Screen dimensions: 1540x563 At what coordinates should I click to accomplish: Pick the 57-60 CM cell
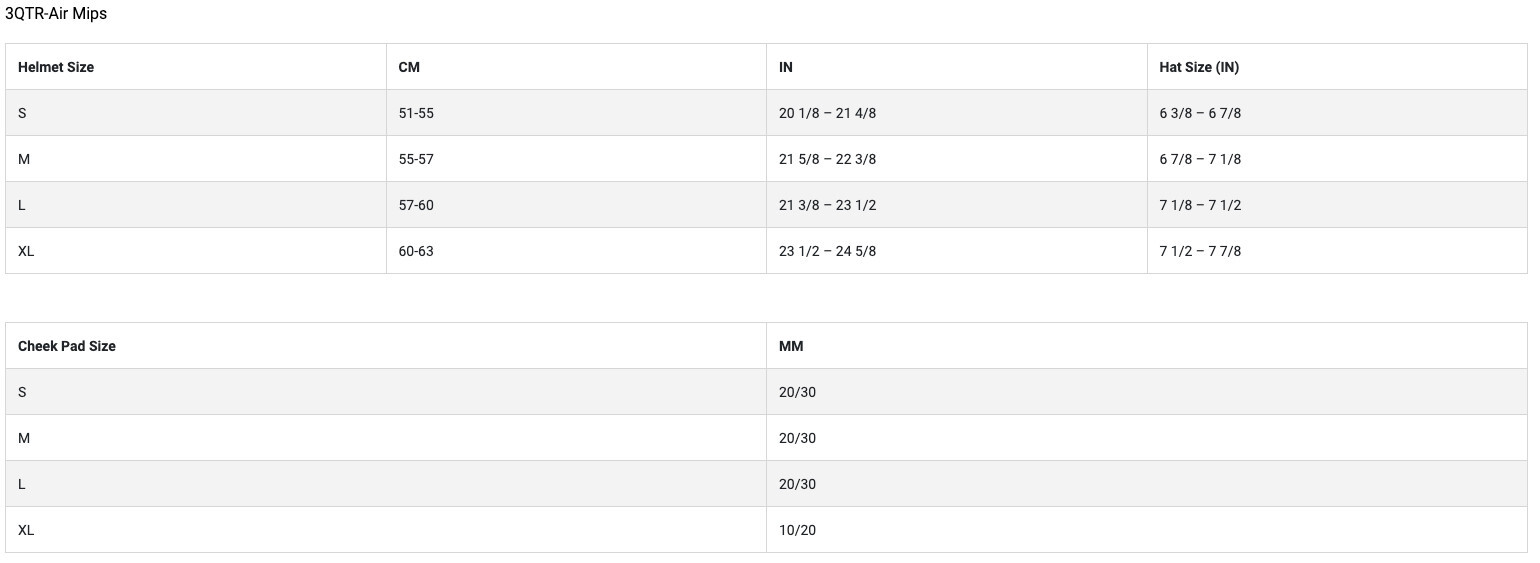point(416,205)
